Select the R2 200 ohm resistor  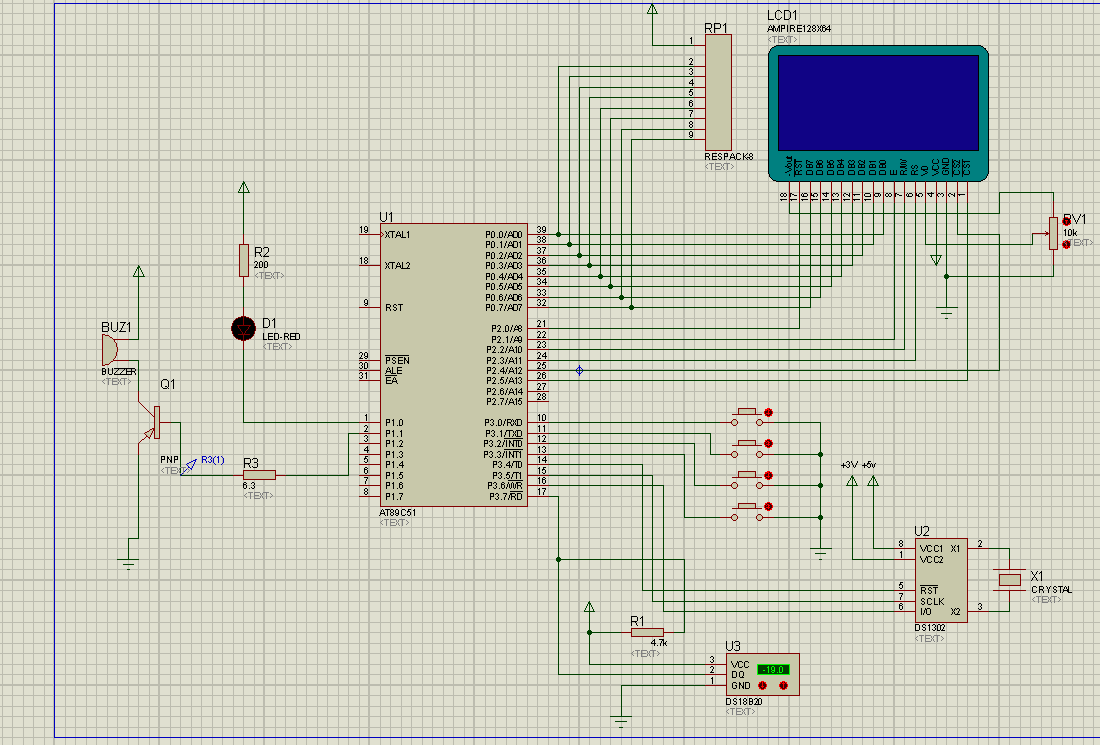(x=243, y=260)
